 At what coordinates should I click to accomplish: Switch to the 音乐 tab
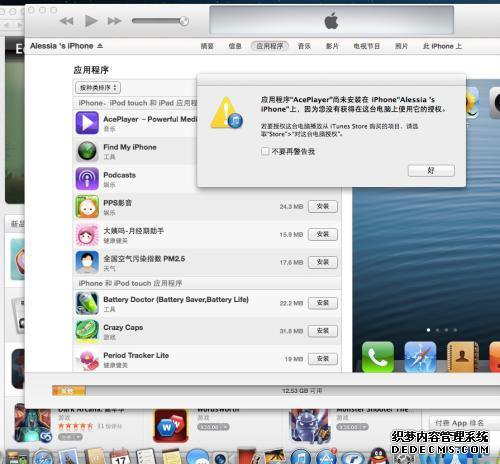click(304, 46)
